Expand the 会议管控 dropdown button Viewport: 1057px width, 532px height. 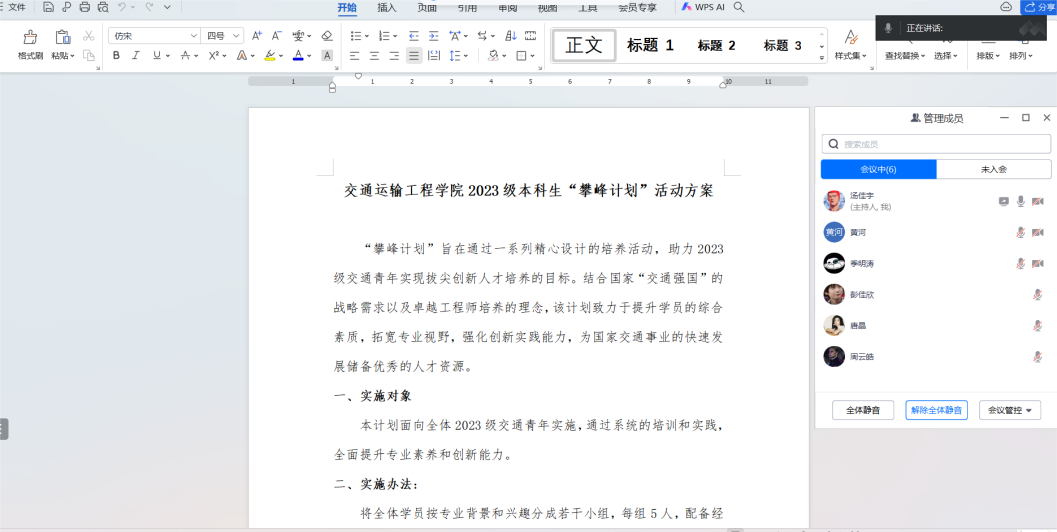coord(1010,410)
